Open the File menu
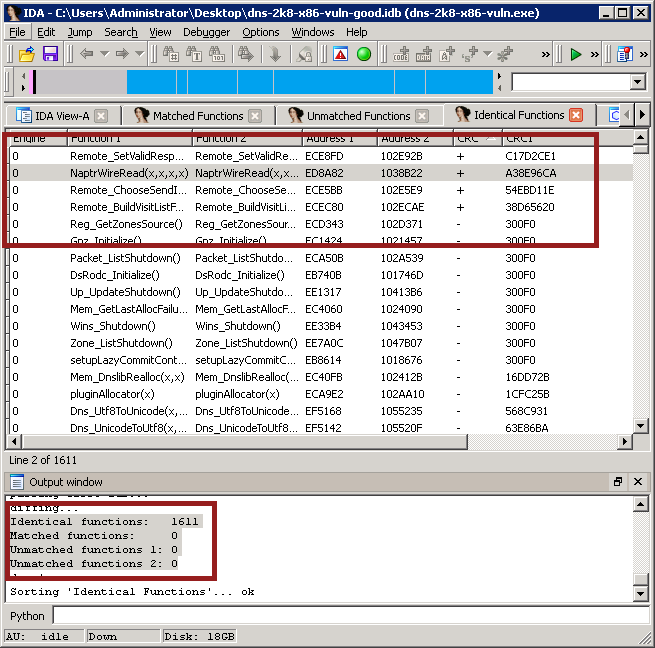Screen dimensions: 655x648 coord(17,32)
